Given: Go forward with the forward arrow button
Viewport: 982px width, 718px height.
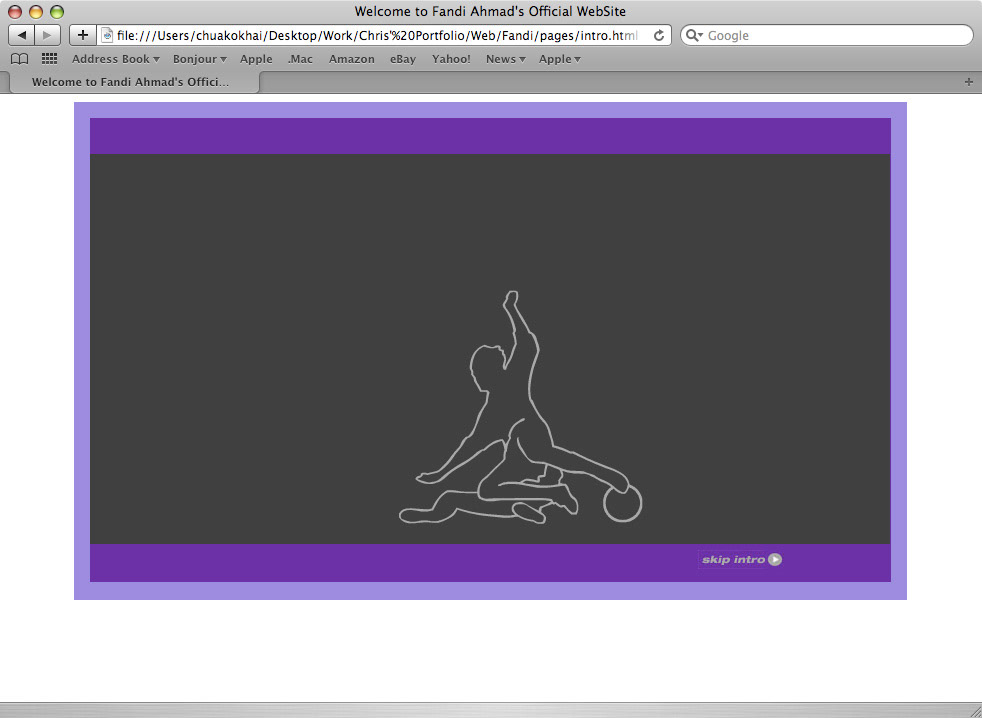Looking at the screenshot, I should click(48, 35).
